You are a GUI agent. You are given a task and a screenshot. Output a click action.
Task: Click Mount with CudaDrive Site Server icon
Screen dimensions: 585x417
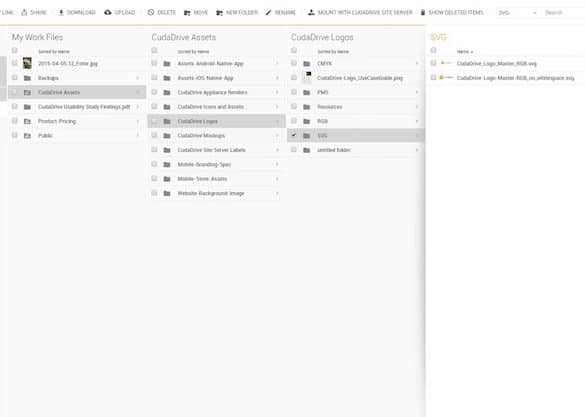311,12
